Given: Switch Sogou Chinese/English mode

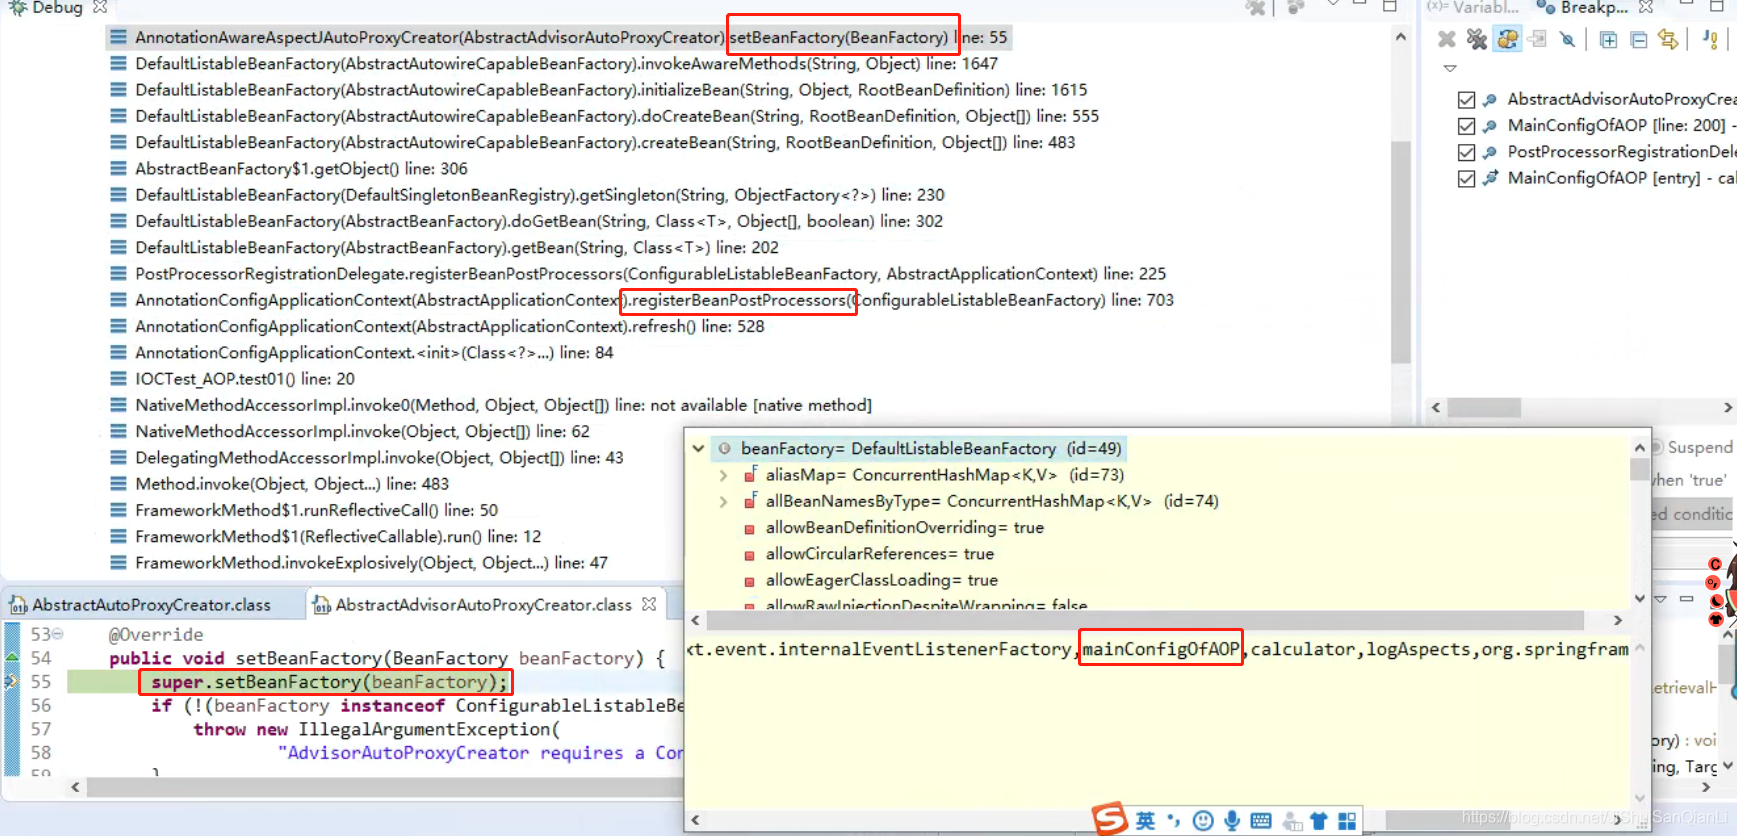Looking at the screenshot, I should click(x=1145, y=821).
